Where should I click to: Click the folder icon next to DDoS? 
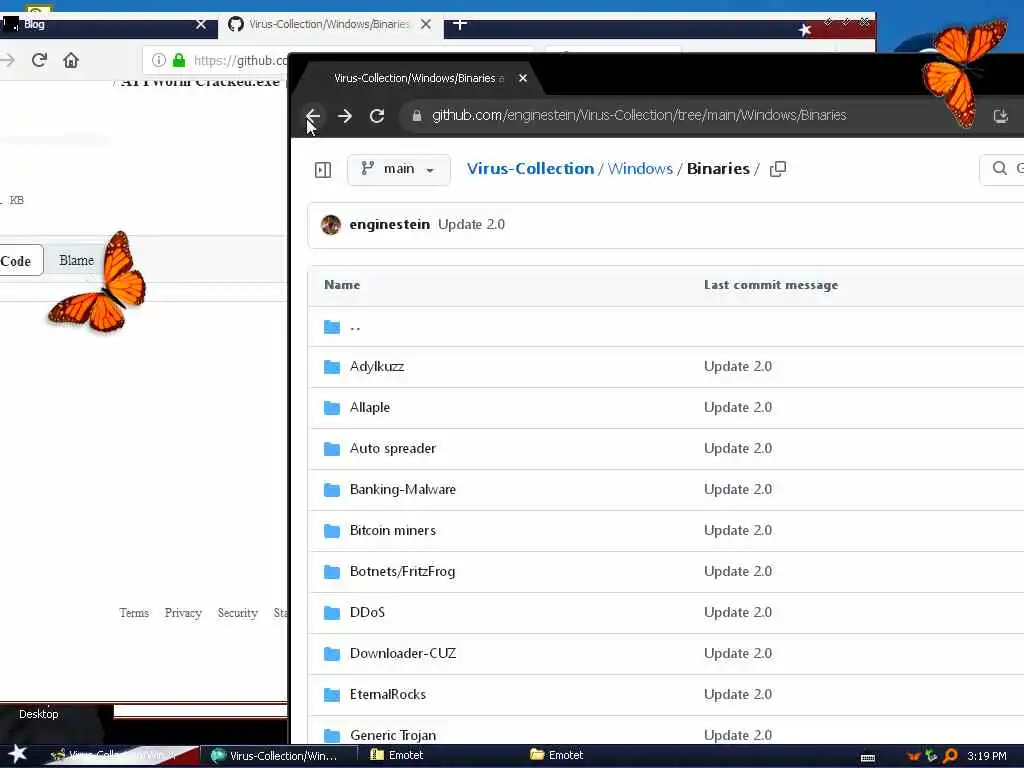tap(332, 613)
